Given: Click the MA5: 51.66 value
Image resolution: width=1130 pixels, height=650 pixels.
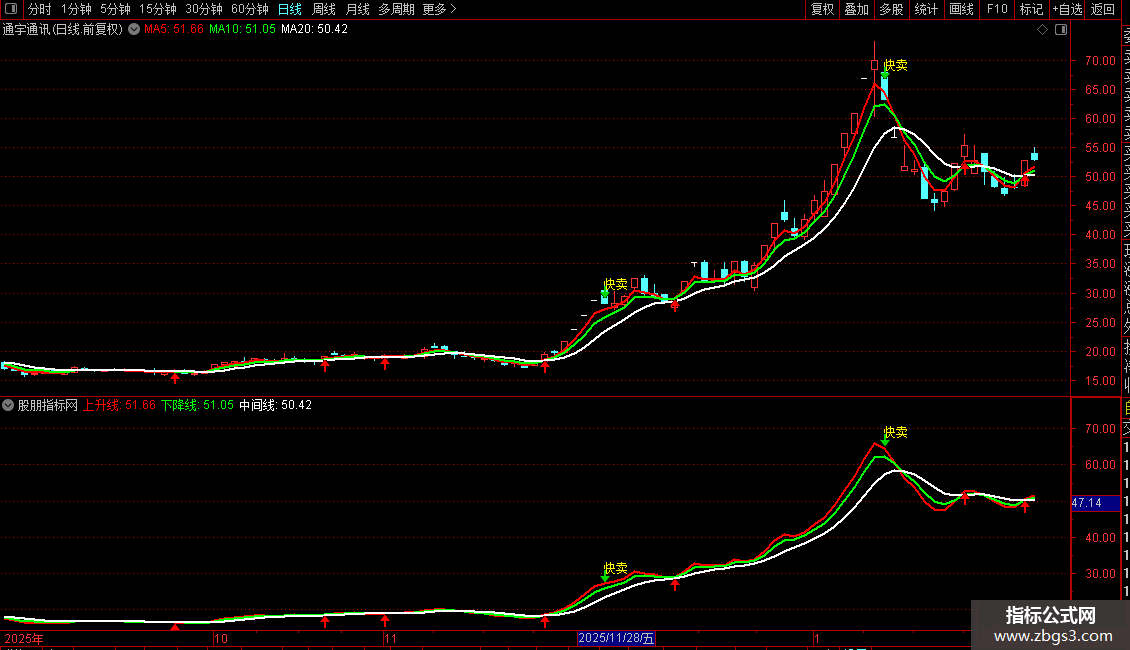Looking at the screenshot, I should point(174,30).
